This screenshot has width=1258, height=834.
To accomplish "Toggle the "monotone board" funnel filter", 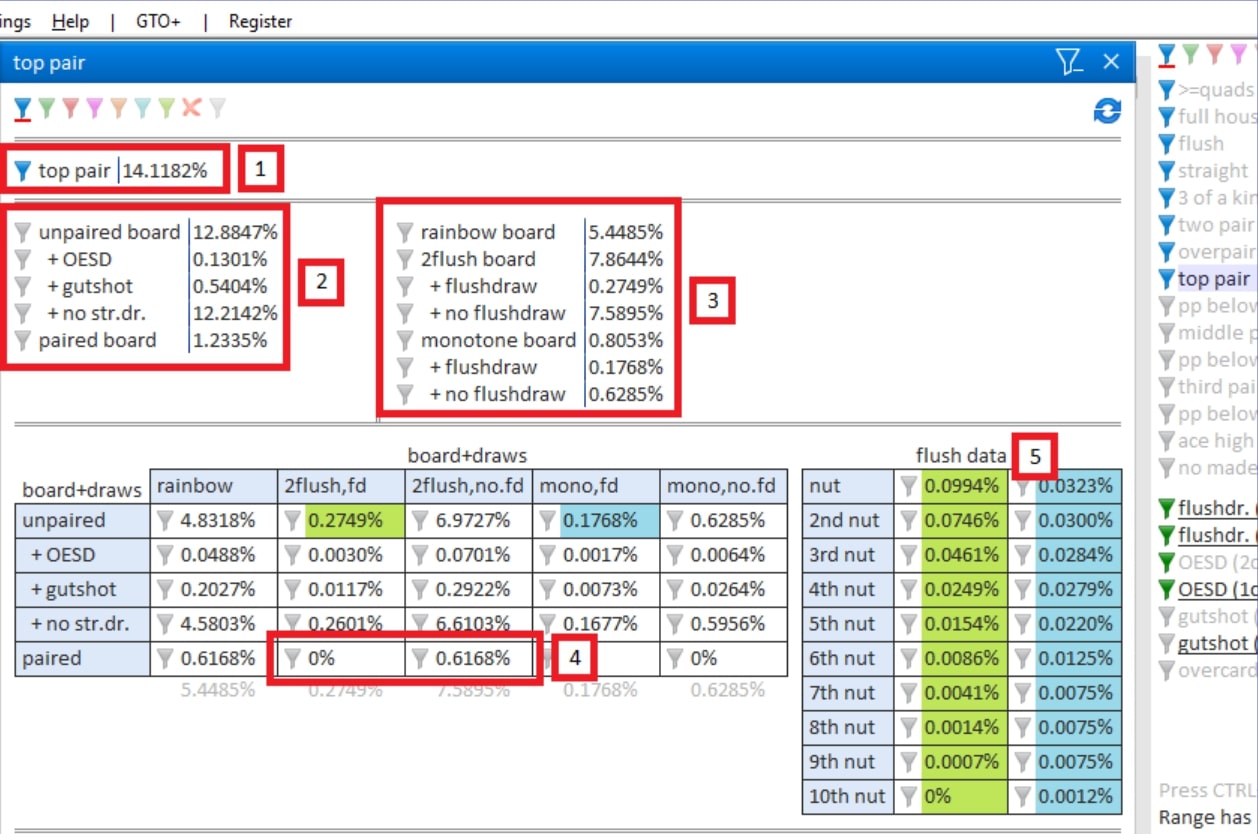I will (405, 341).
